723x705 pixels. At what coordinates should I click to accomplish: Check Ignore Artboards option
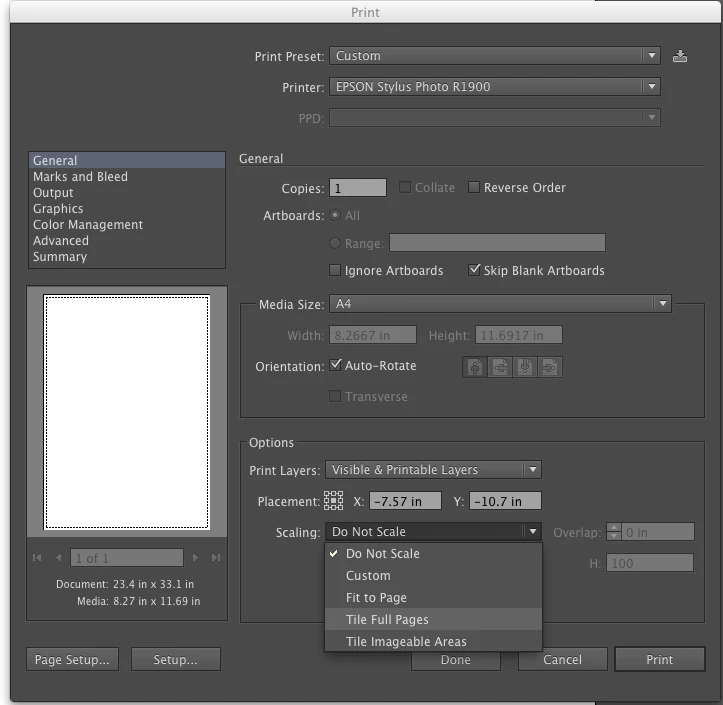pyautogui.click(x=335, y=270)
